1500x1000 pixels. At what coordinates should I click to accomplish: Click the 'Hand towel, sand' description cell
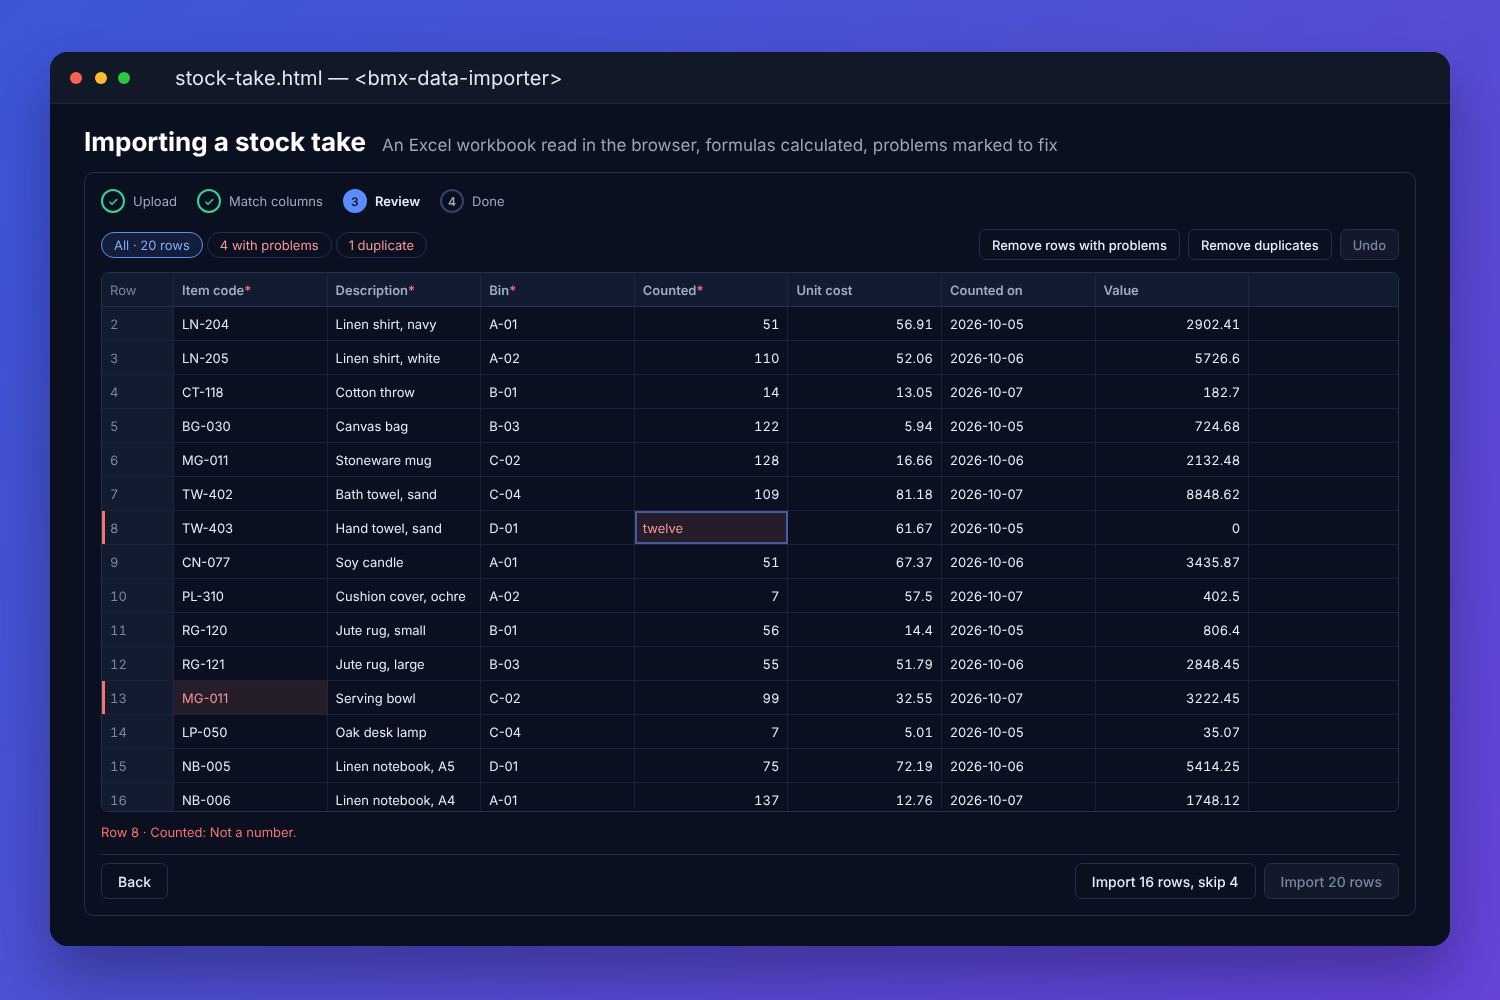point(404,528)
